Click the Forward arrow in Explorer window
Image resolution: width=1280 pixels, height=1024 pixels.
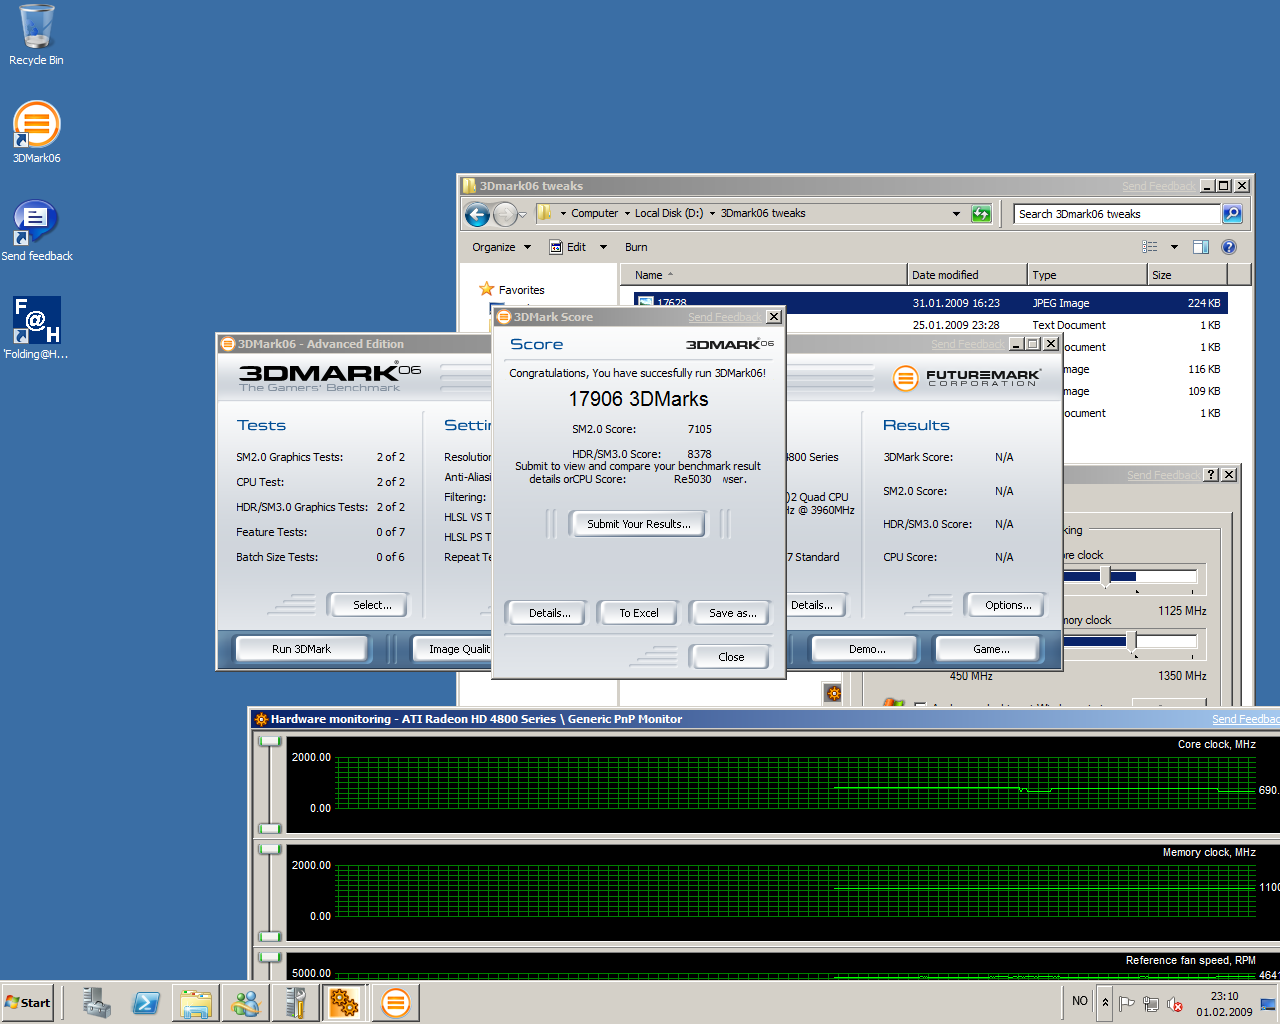click(505, 214)
